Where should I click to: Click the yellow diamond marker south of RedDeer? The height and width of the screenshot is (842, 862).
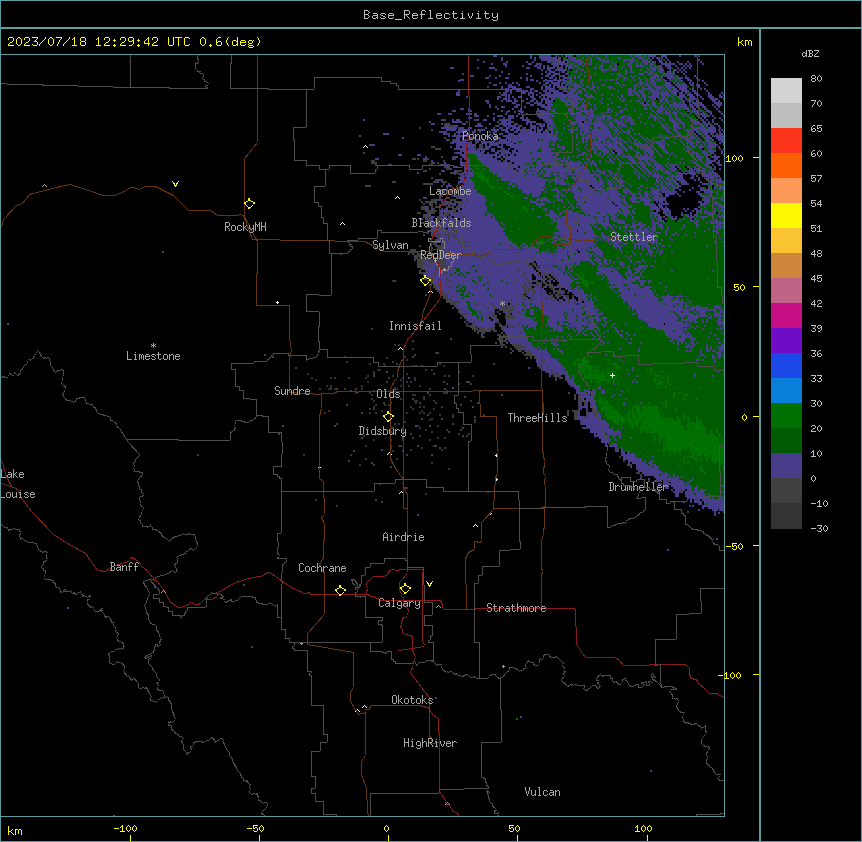(x=425, y=281)
